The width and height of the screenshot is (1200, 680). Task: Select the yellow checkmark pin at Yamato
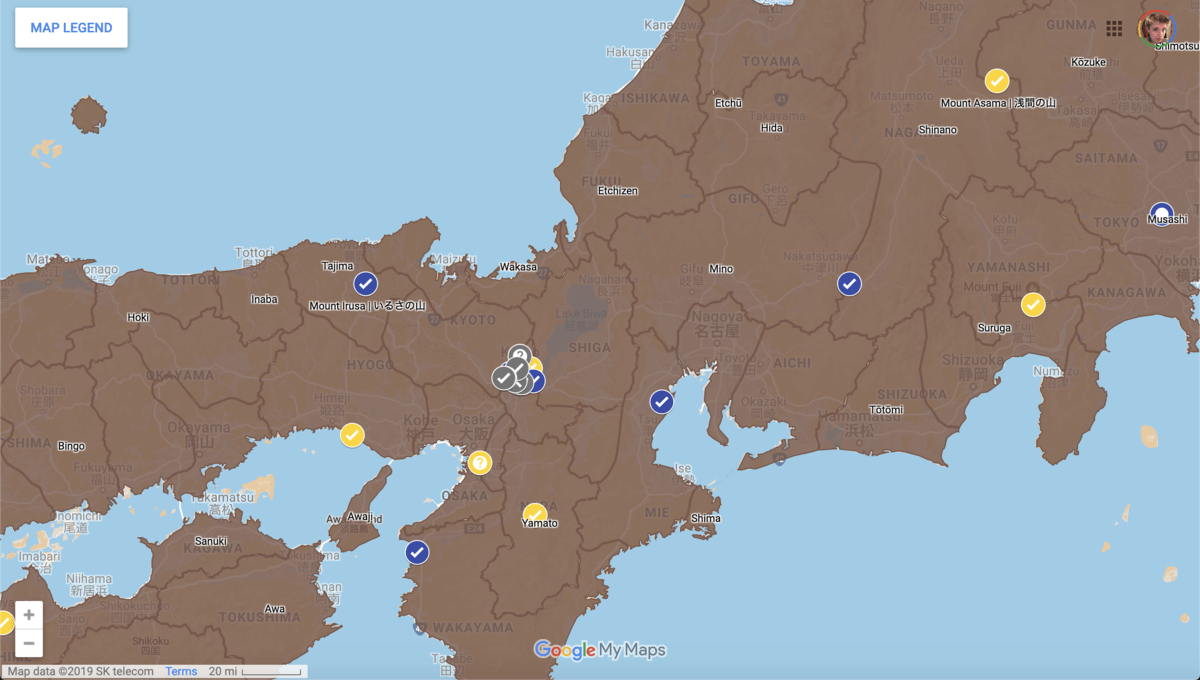[535, 514]
